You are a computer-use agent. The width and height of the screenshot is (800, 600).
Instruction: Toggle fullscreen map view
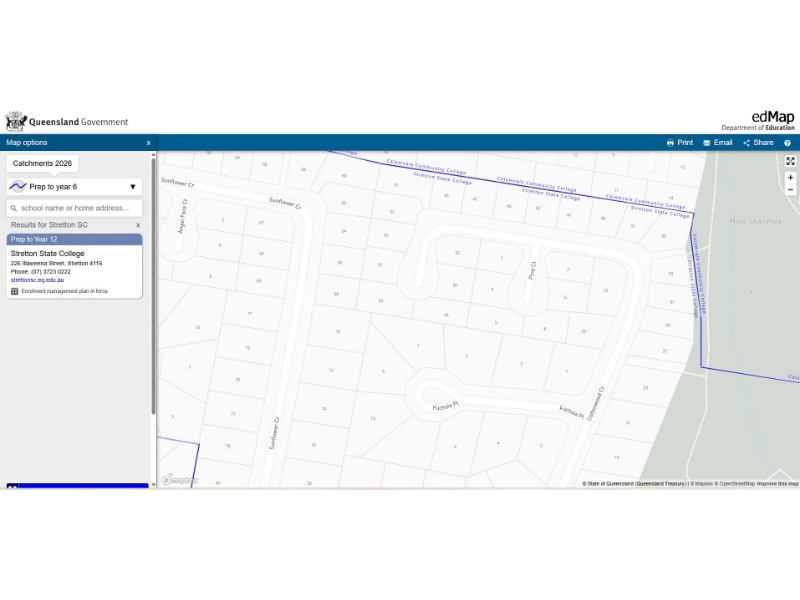pos(790,161)
